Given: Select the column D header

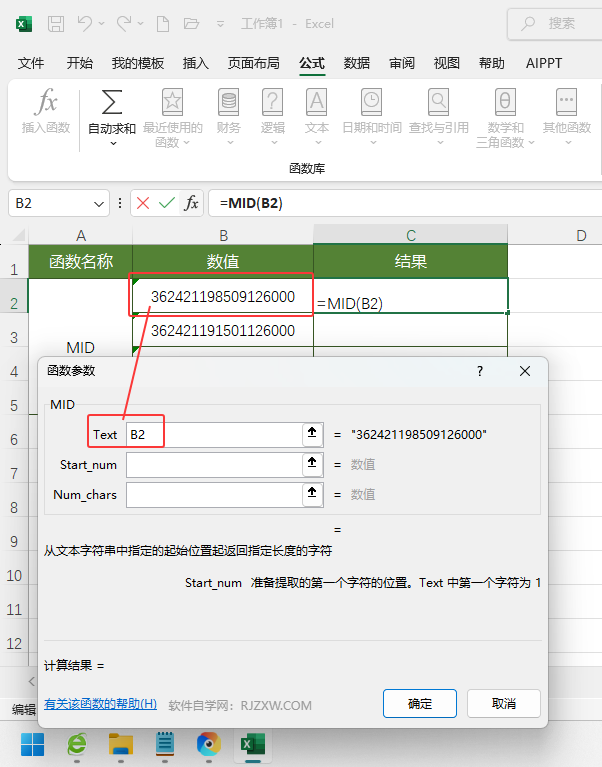Looking at the screenshot, I should click(x=581, y=235).
